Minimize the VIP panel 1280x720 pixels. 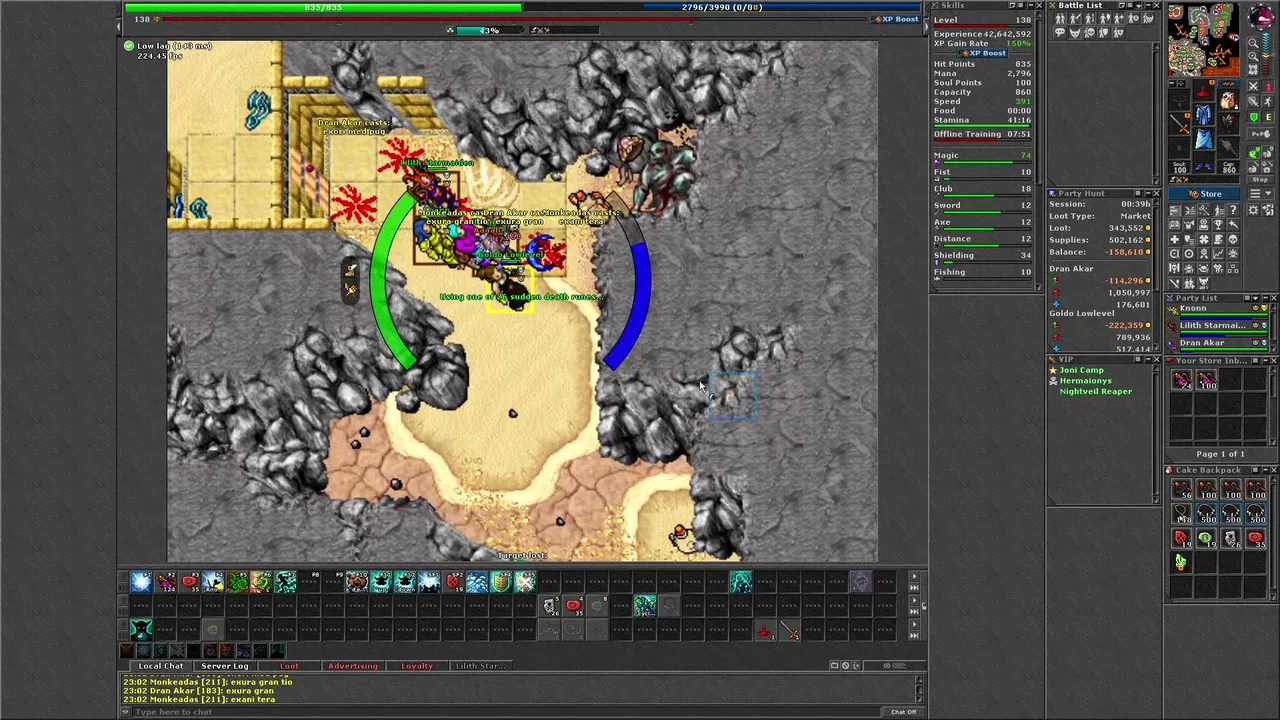tap(1148, 359)
